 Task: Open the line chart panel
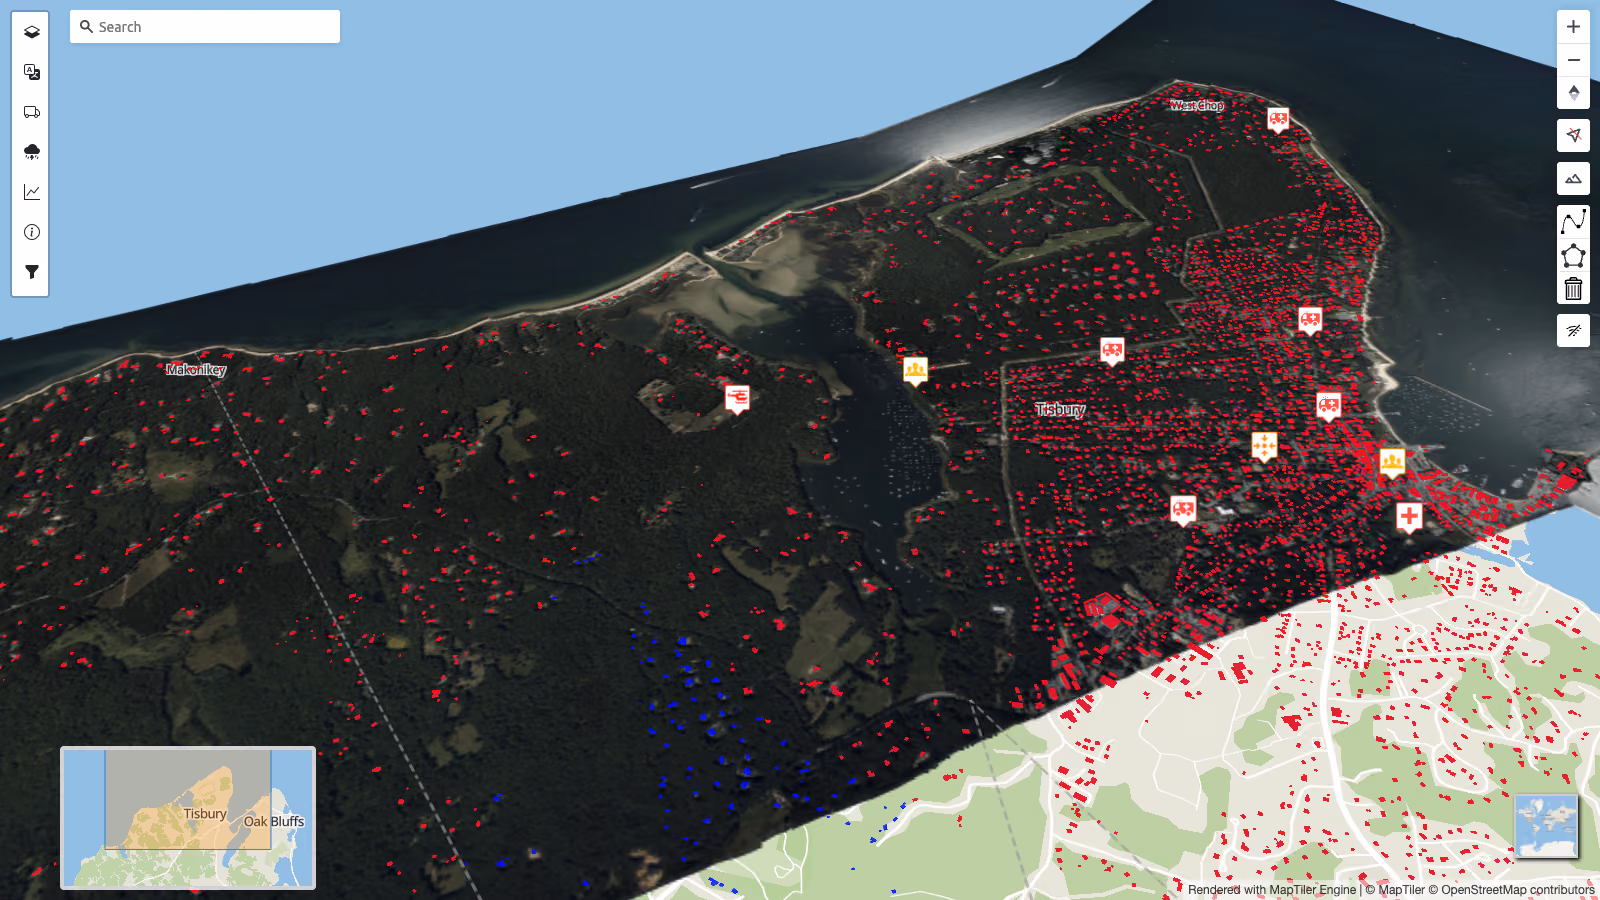click(32, 192)
